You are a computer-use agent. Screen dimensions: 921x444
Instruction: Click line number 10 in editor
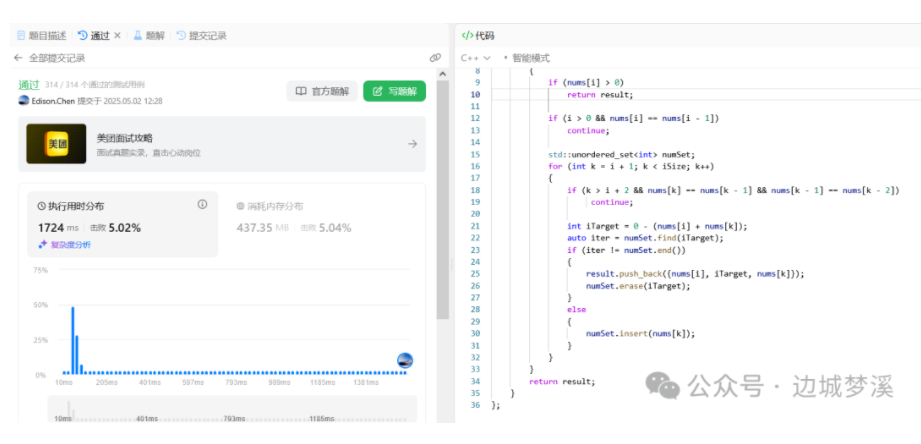click(x=476, y=94)
